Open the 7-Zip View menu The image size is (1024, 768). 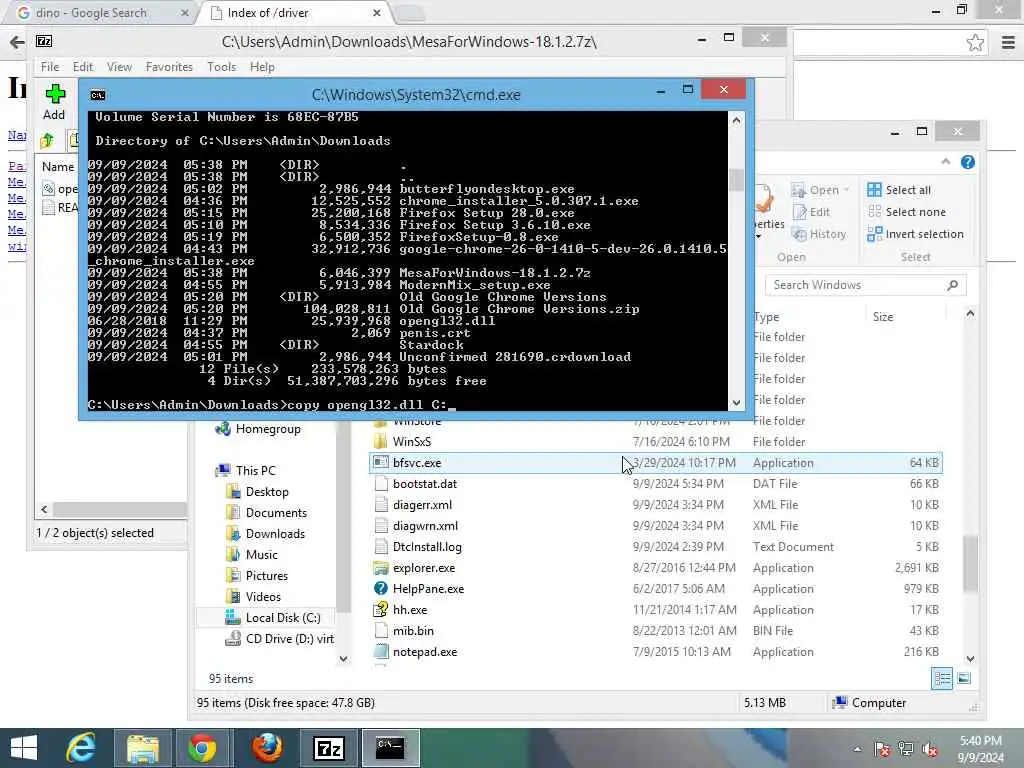[120, 67]
